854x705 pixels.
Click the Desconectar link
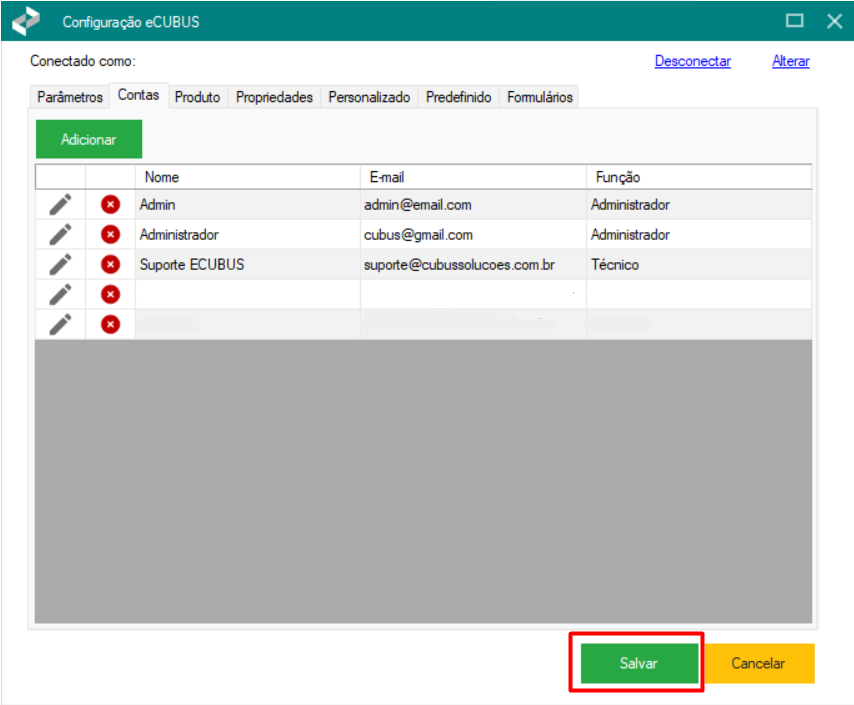[x=692, y=61]
